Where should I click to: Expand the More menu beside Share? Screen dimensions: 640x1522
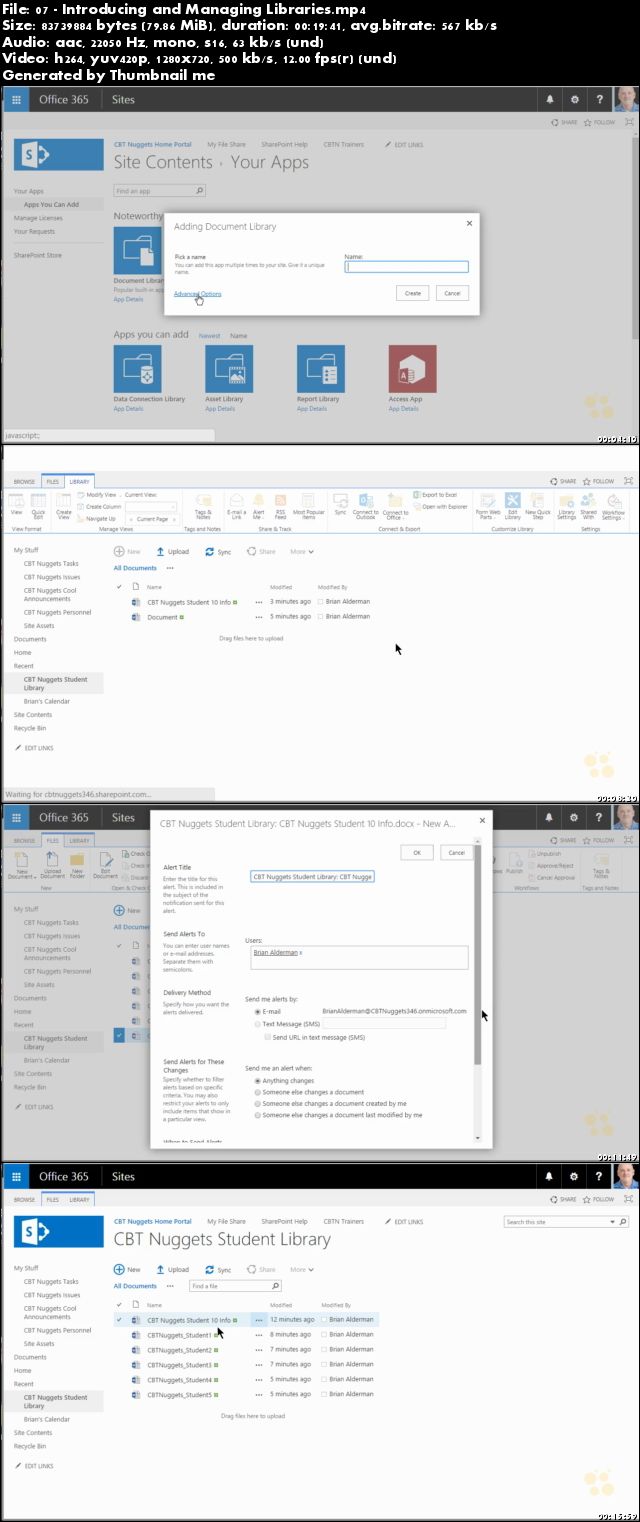(302, 551)
